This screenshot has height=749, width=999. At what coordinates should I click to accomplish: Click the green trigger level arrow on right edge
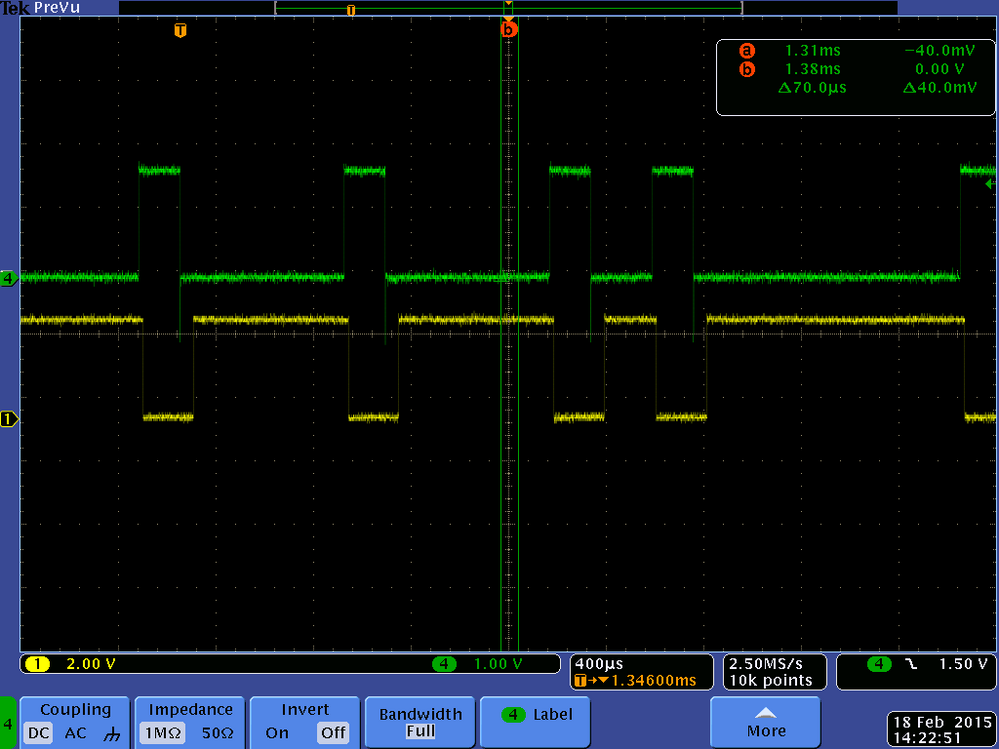point(987,184)
